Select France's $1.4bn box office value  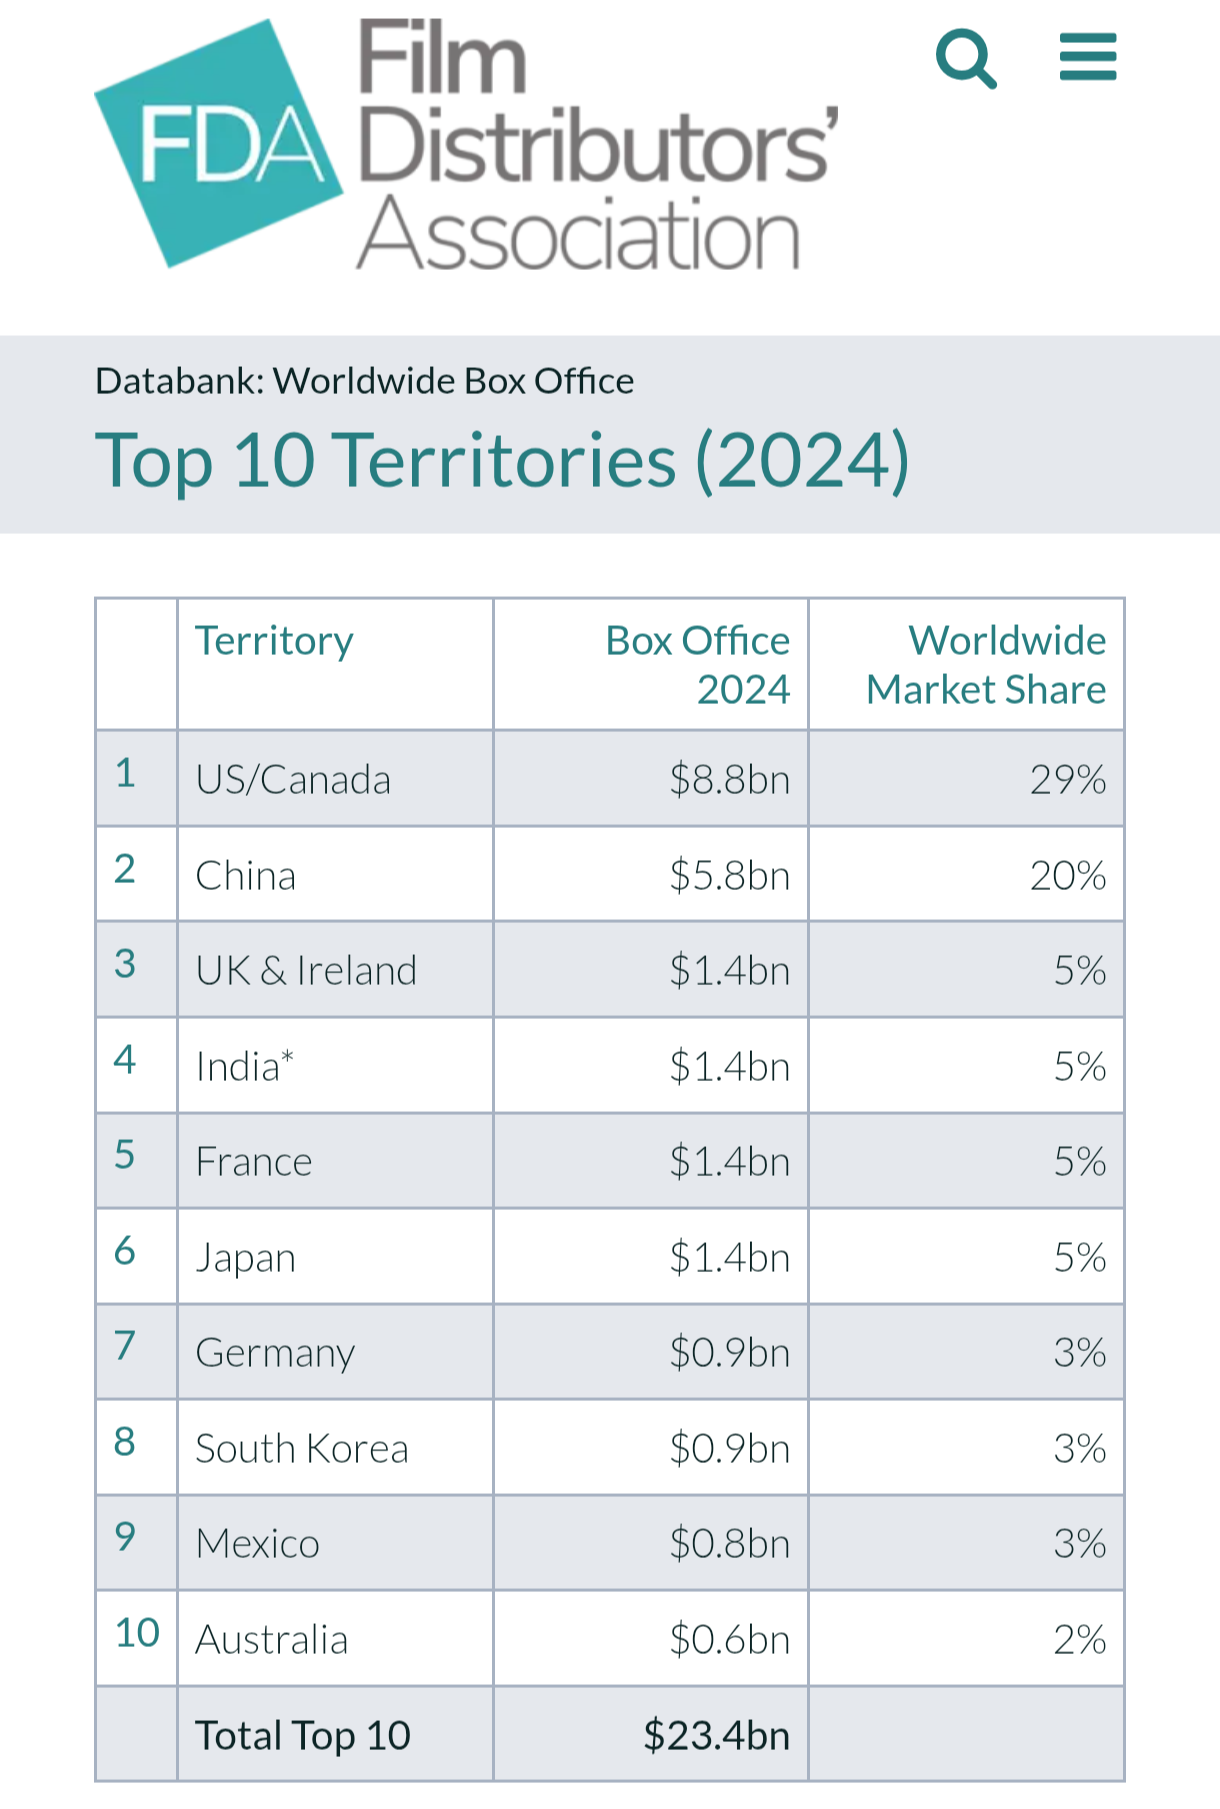[x=729, y=1162]
